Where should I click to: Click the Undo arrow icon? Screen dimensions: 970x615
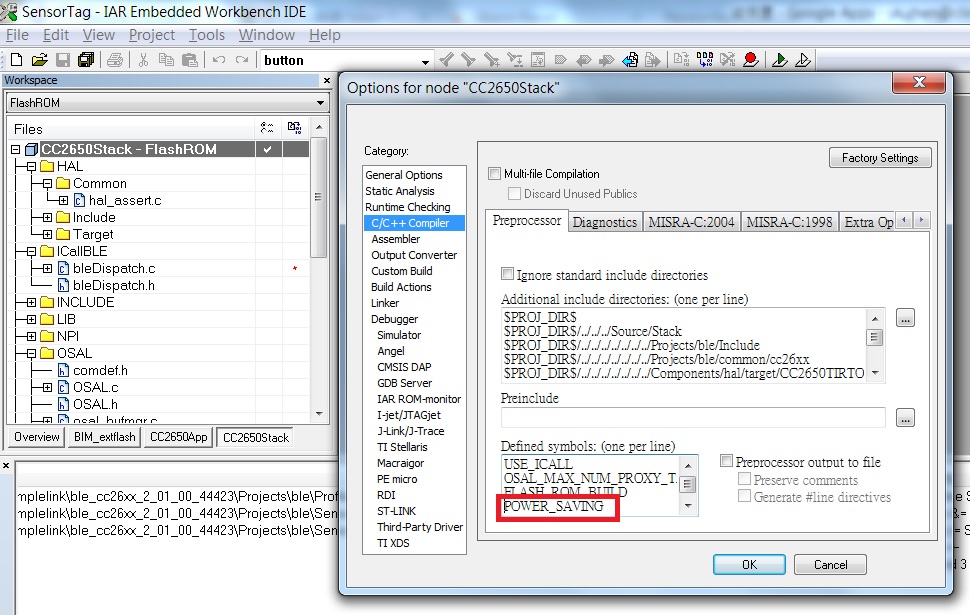219,60
